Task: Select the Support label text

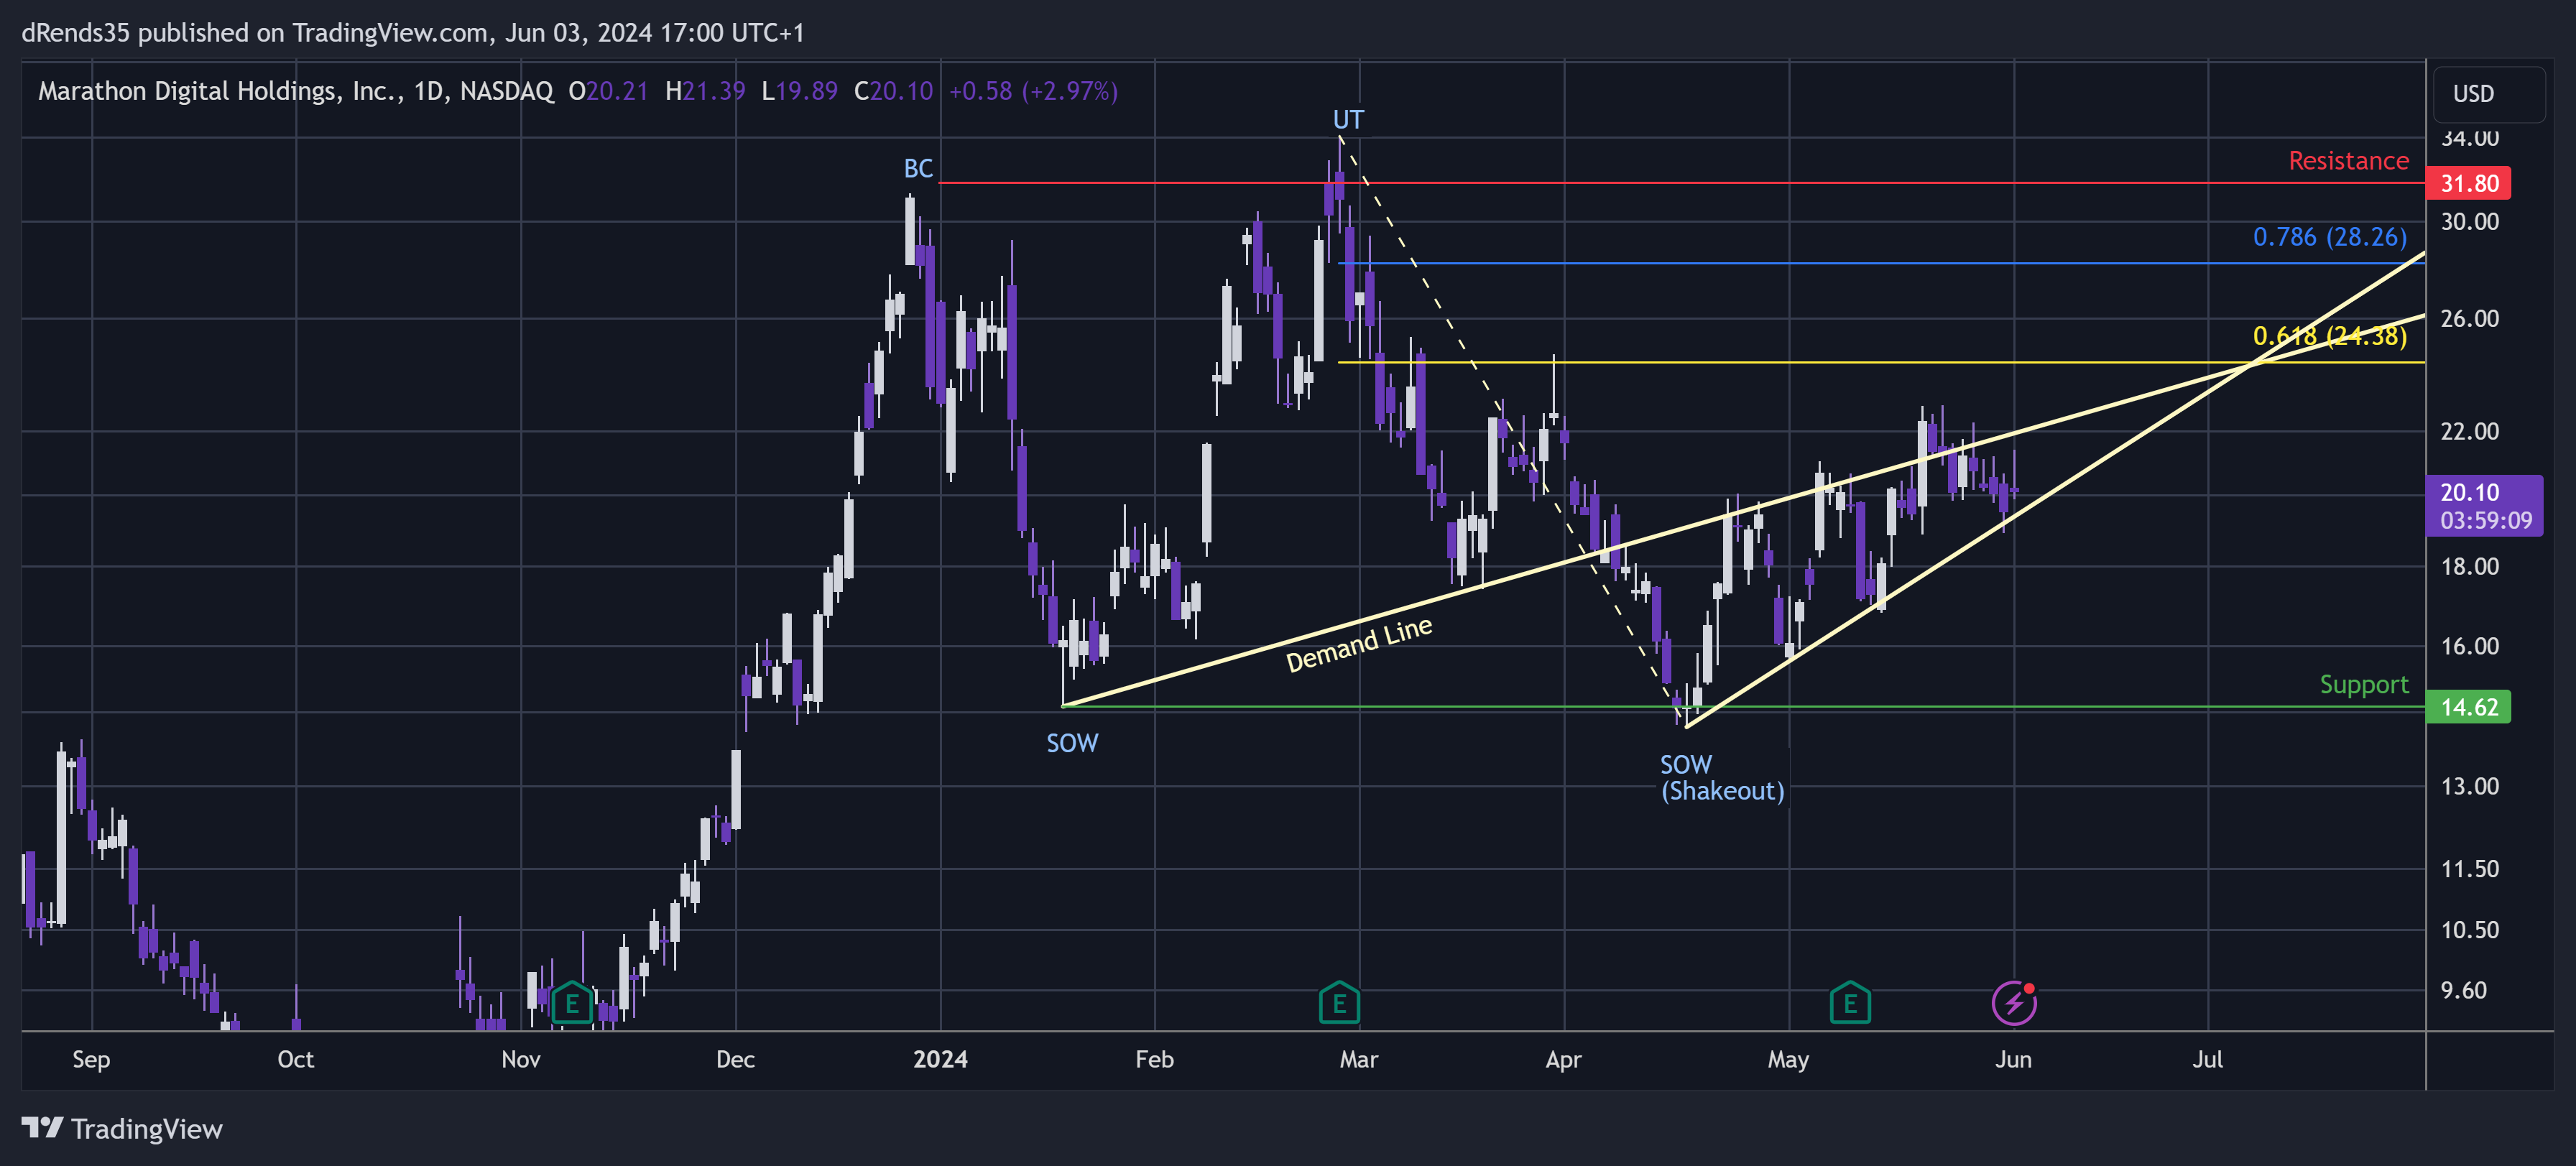Action: [x=2364, y=685]
